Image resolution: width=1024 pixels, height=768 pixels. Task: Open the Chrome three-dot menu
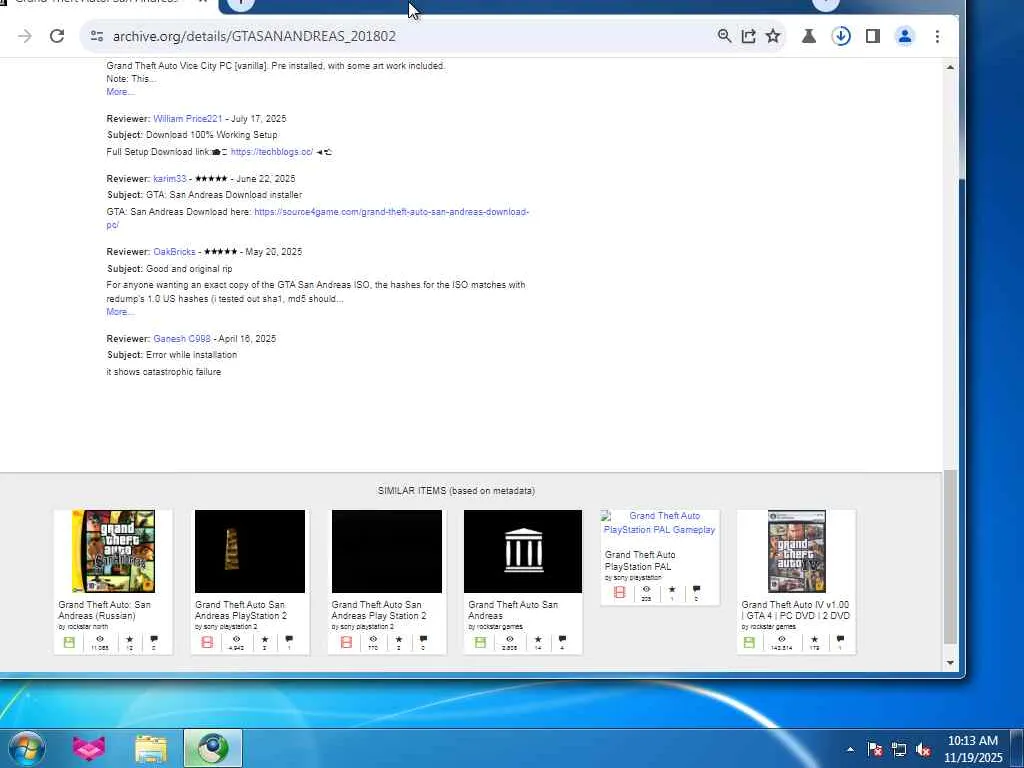tap(937, 36)
